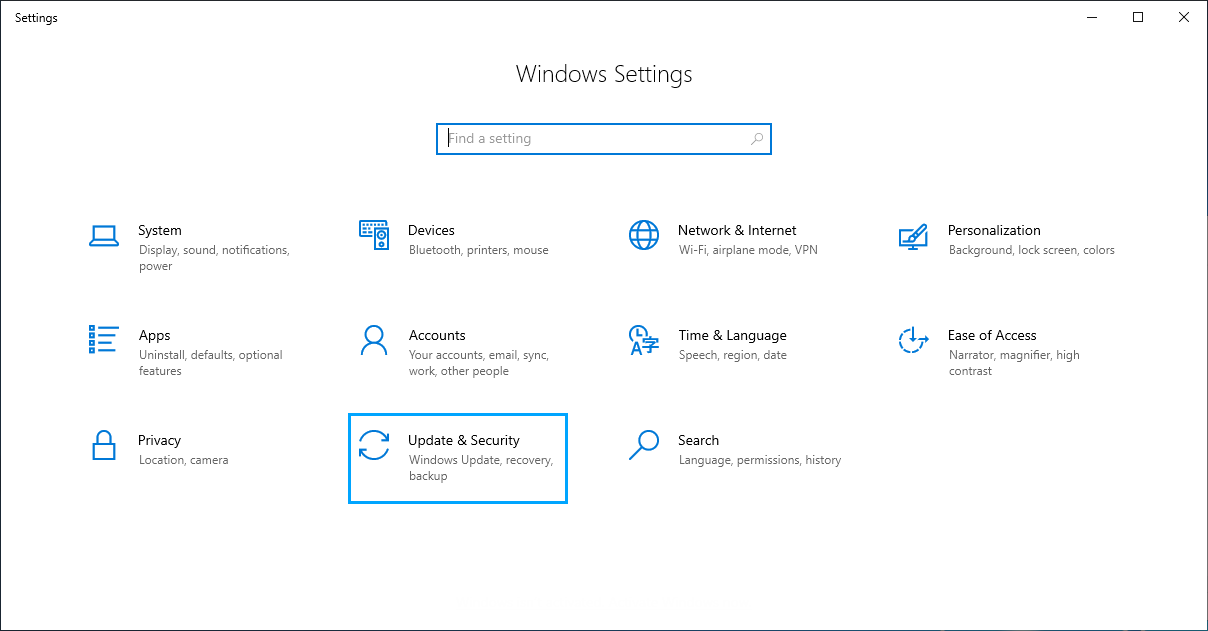The height and width of the screenshot is (631, 1208).
Task: Open Accounts using the person icon
Action: [x=374, y=340]
